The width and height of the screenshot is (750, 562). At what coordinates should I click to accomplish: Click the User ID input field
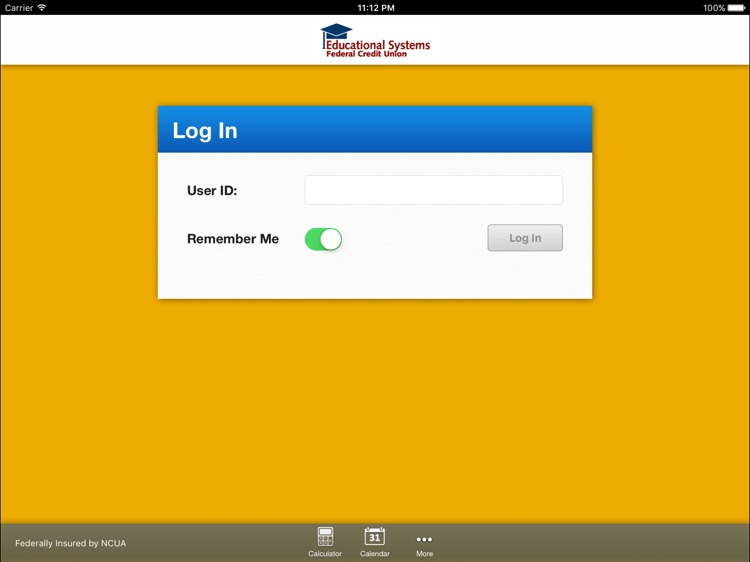433,190
